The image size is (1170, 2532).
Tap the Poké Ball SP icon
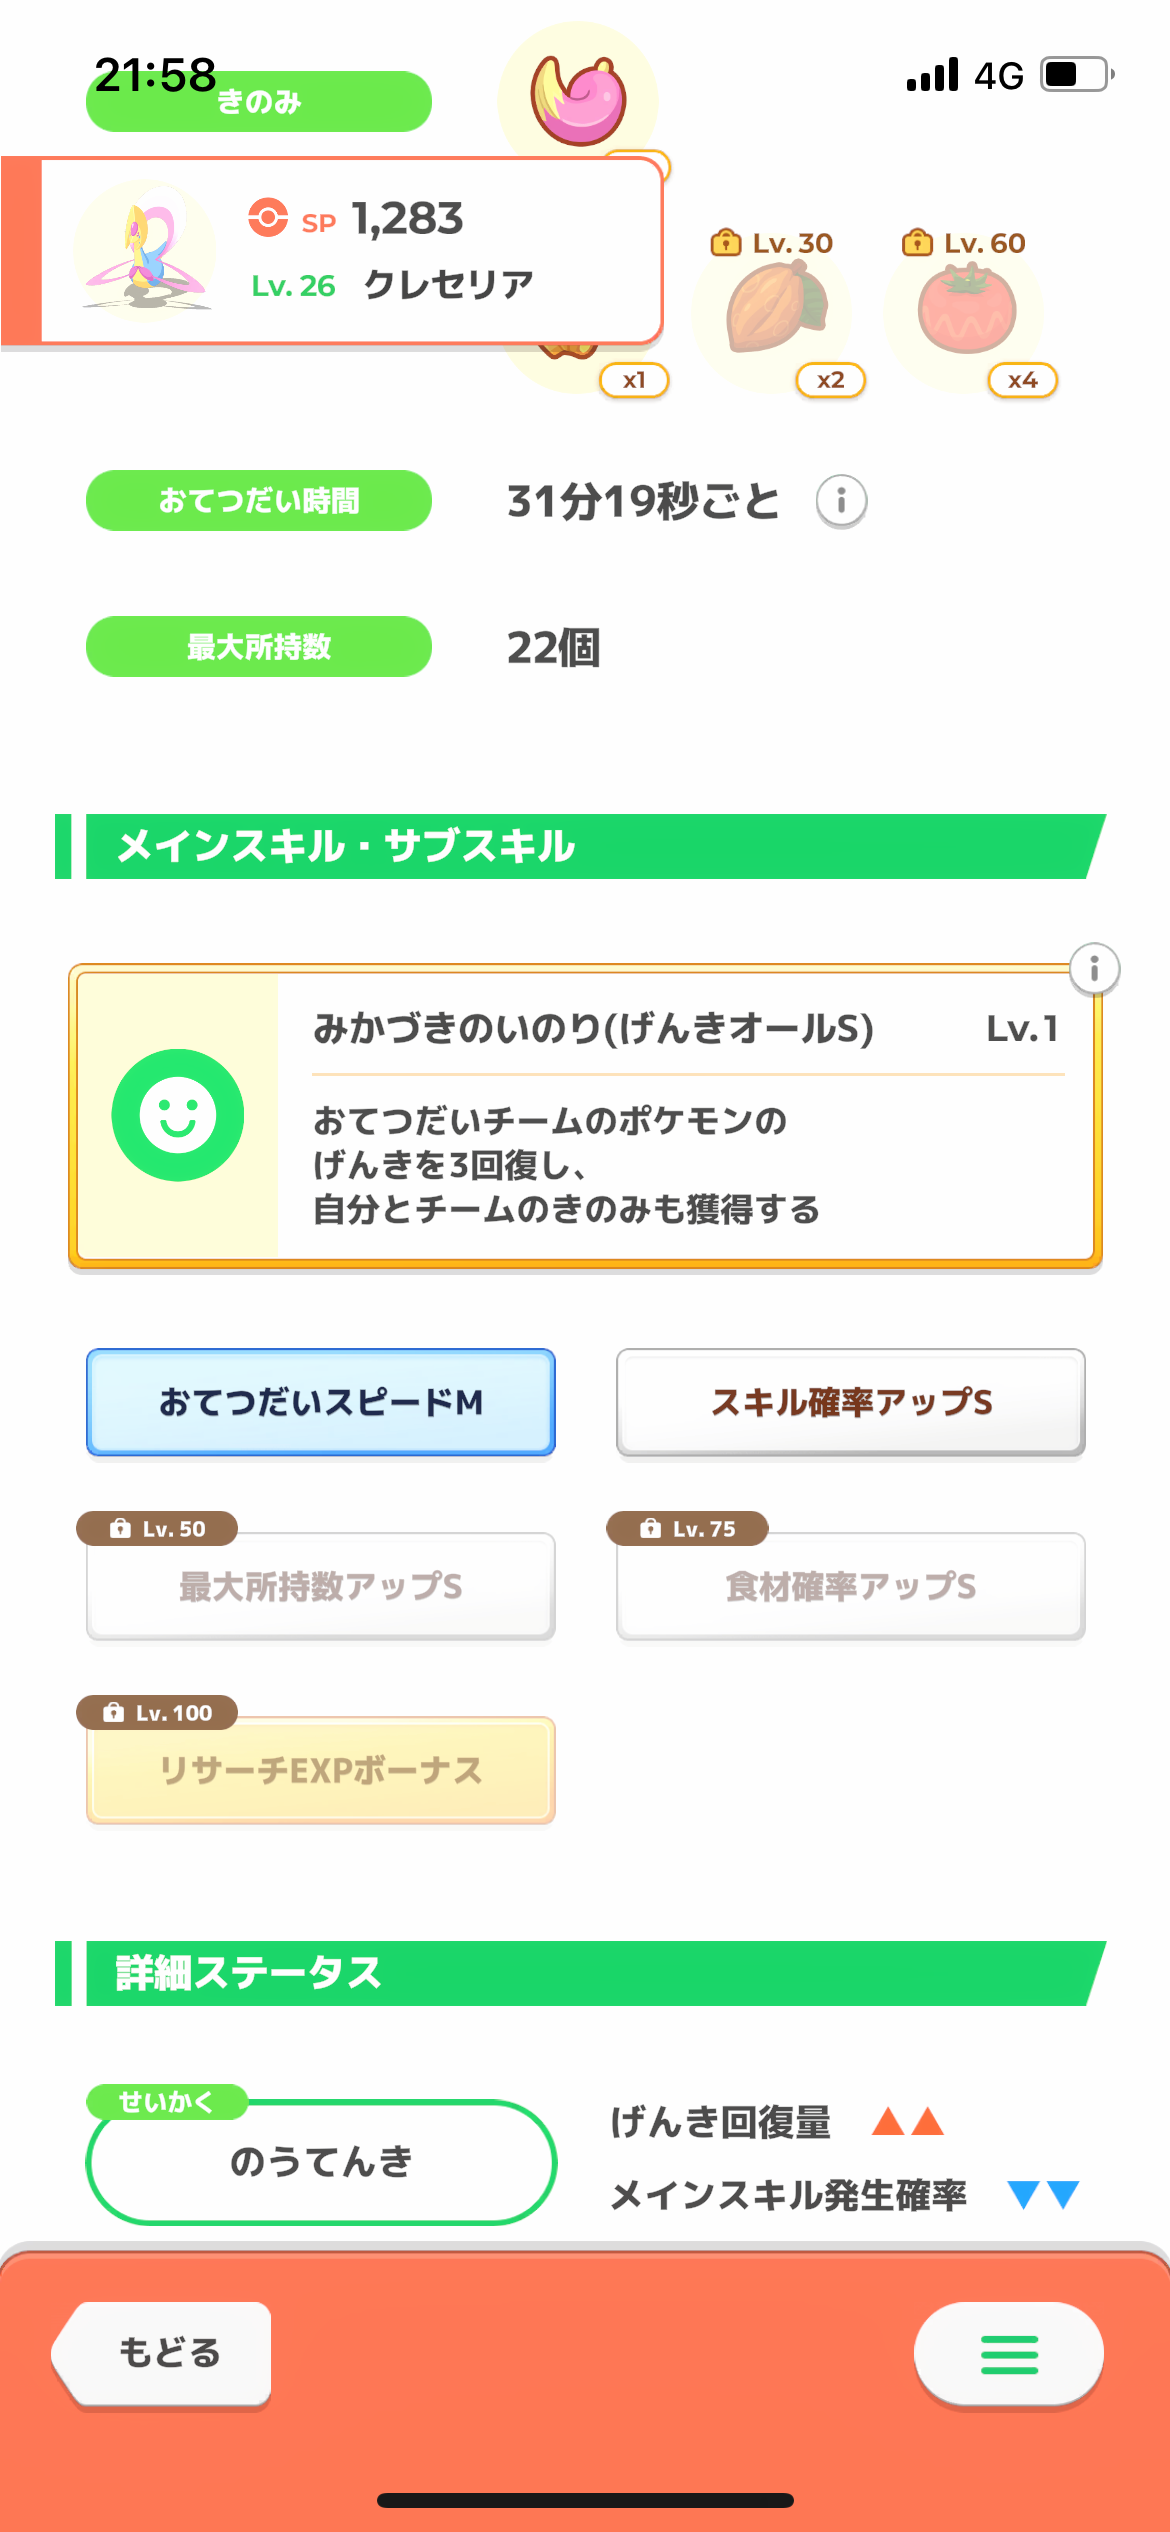click(x=268, y=217)
